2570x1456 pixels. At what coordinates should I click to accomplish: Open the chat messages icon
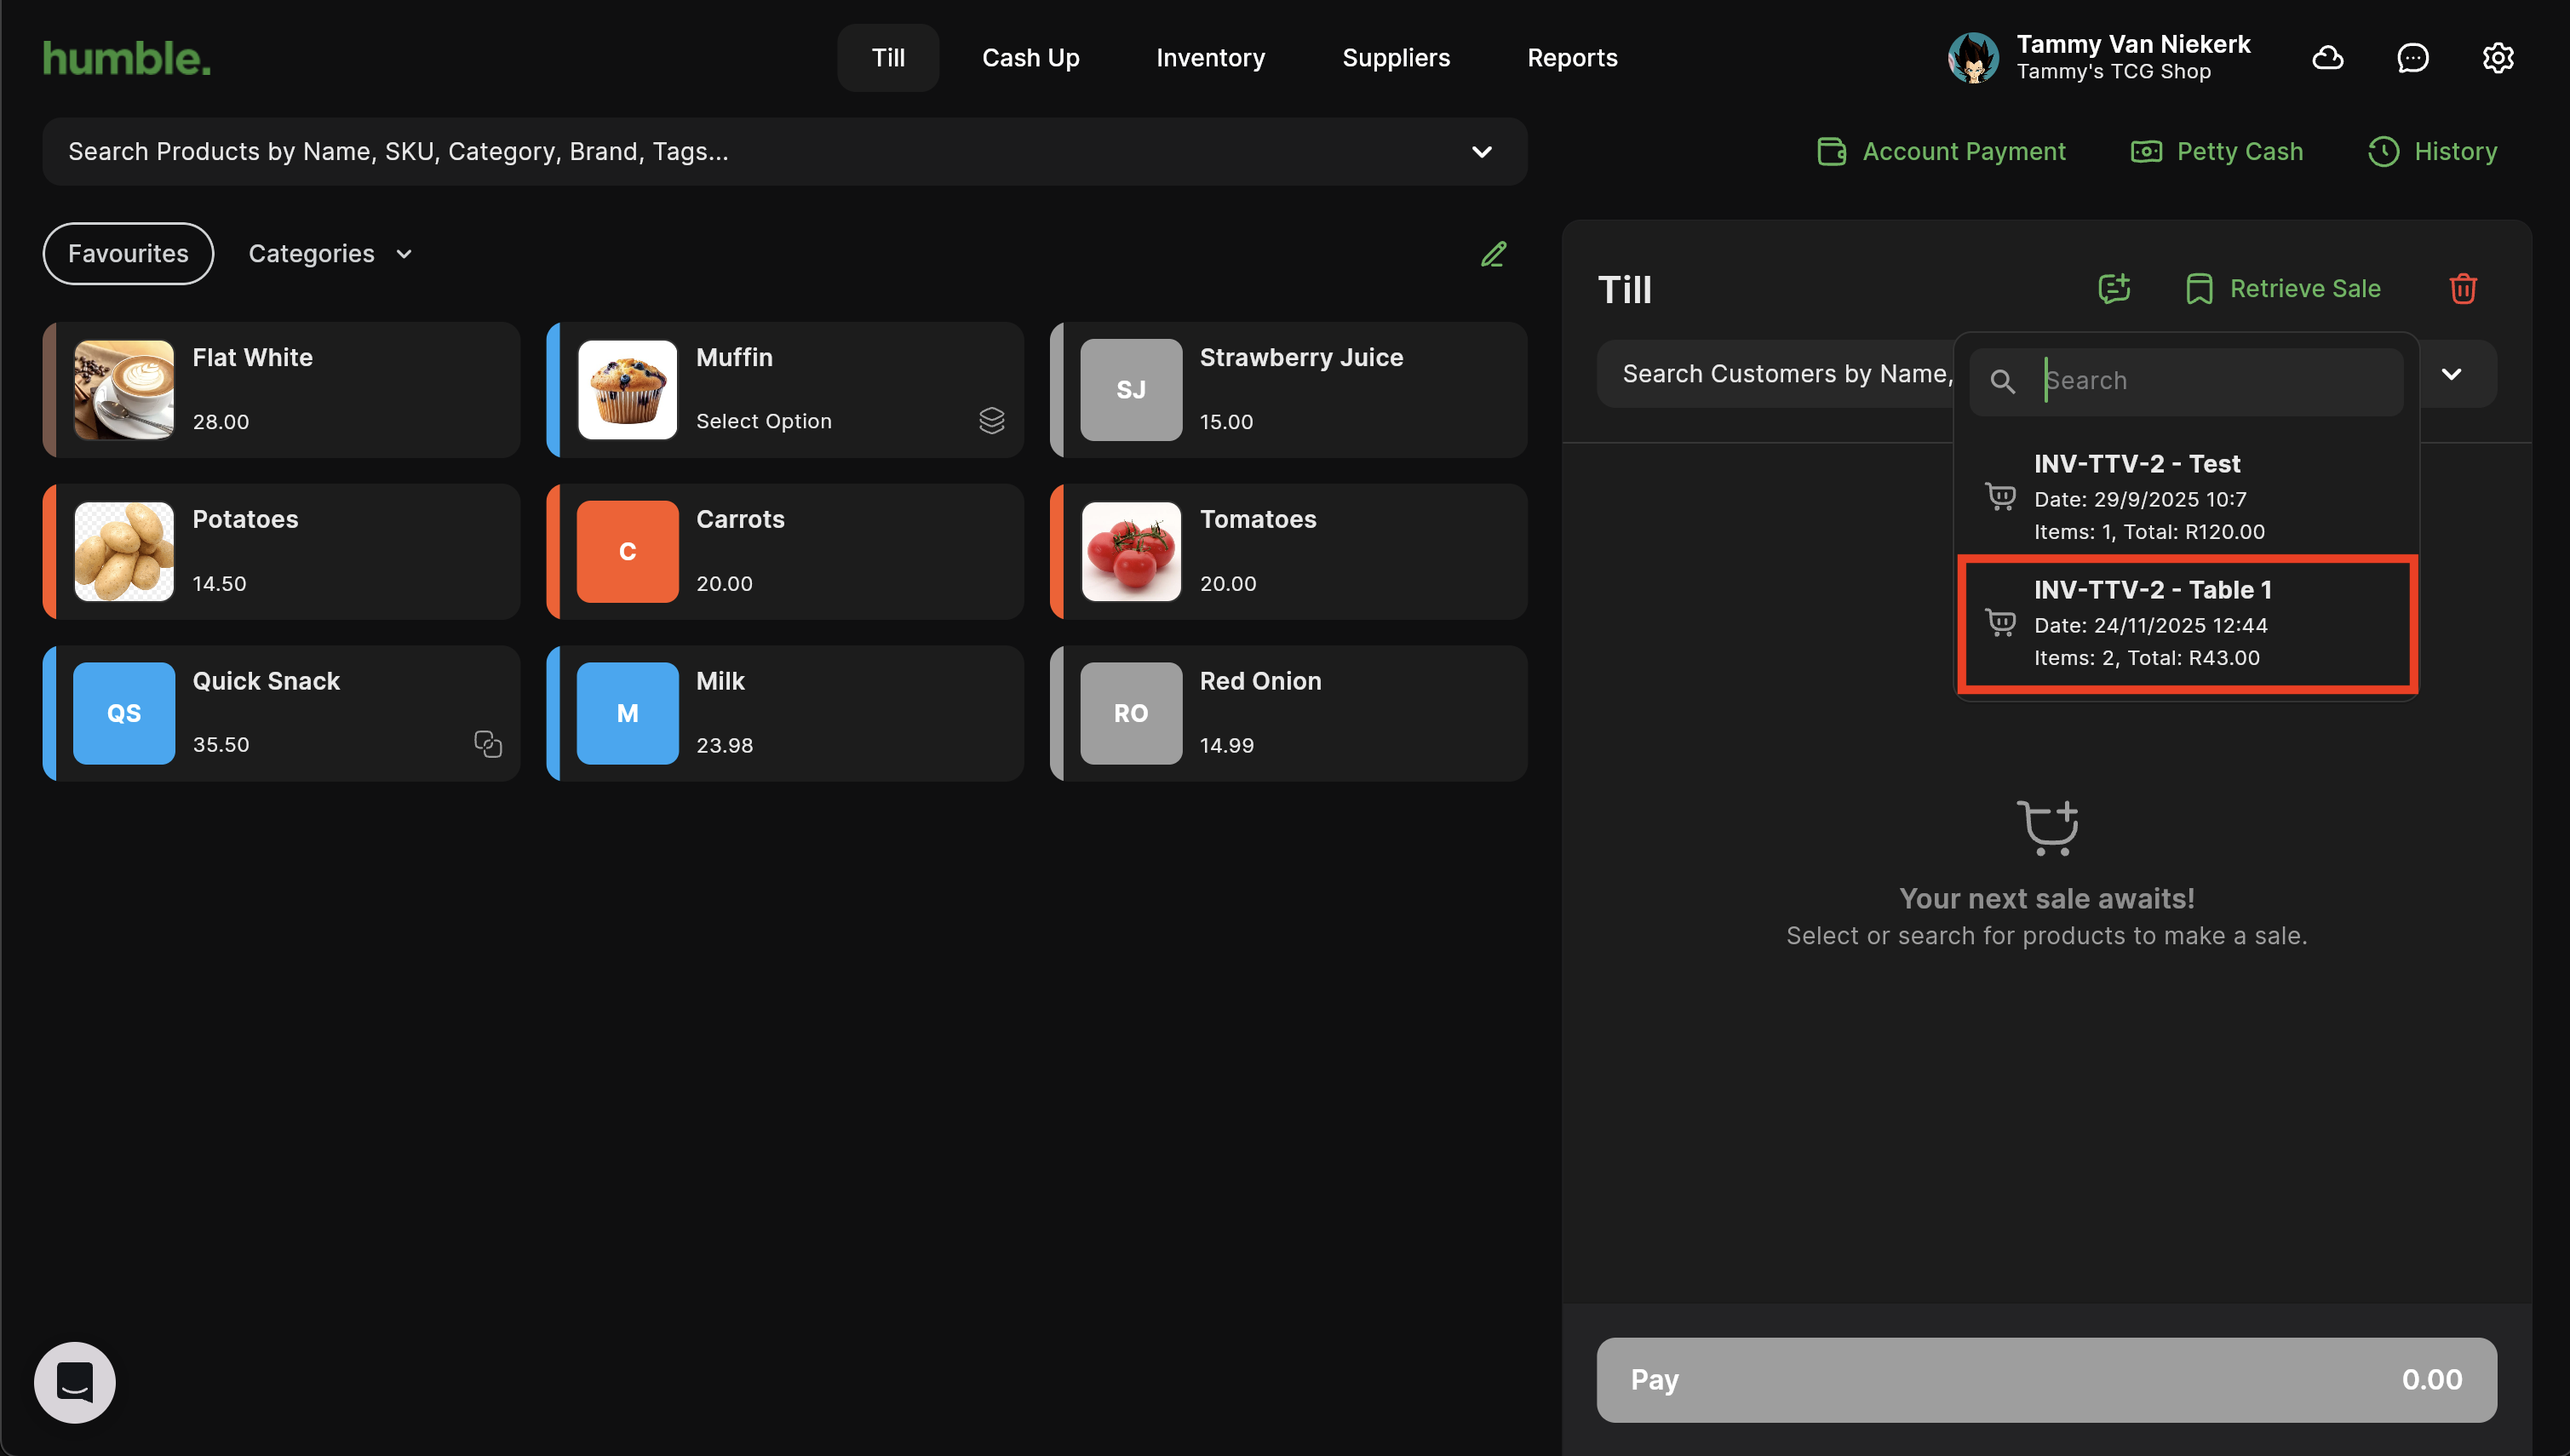pyautogui.click(x=2412, y=58)
